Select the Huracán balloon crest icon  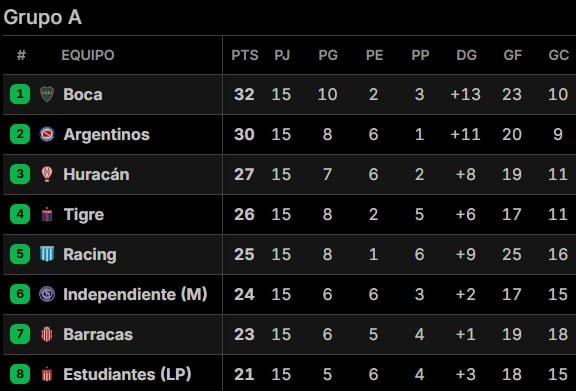[47, 174]
